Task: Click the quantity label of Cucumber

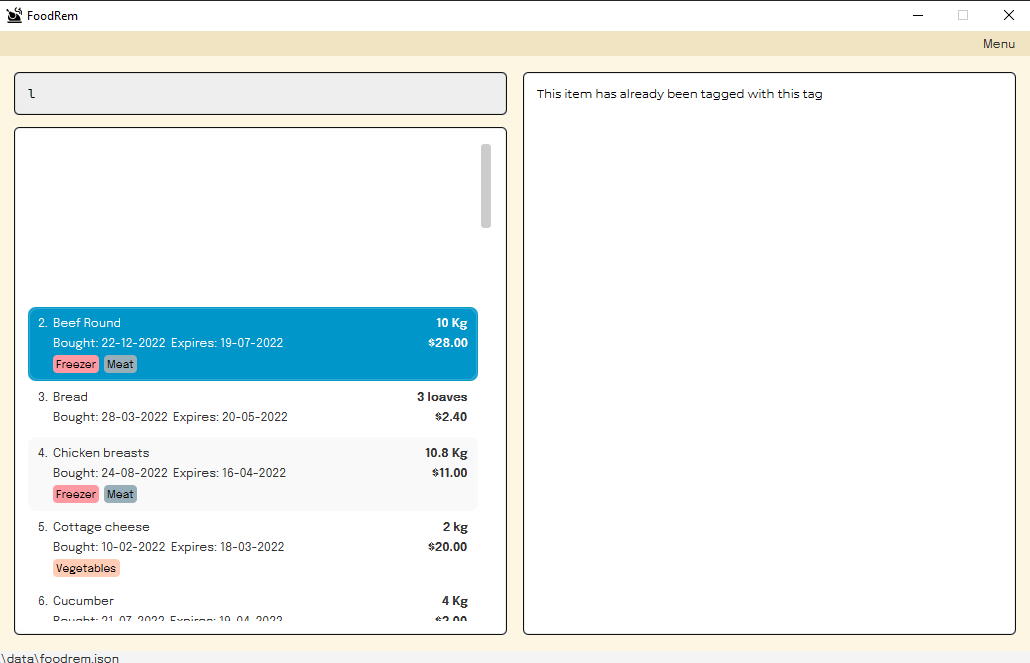Action: [x=454, y=600]
